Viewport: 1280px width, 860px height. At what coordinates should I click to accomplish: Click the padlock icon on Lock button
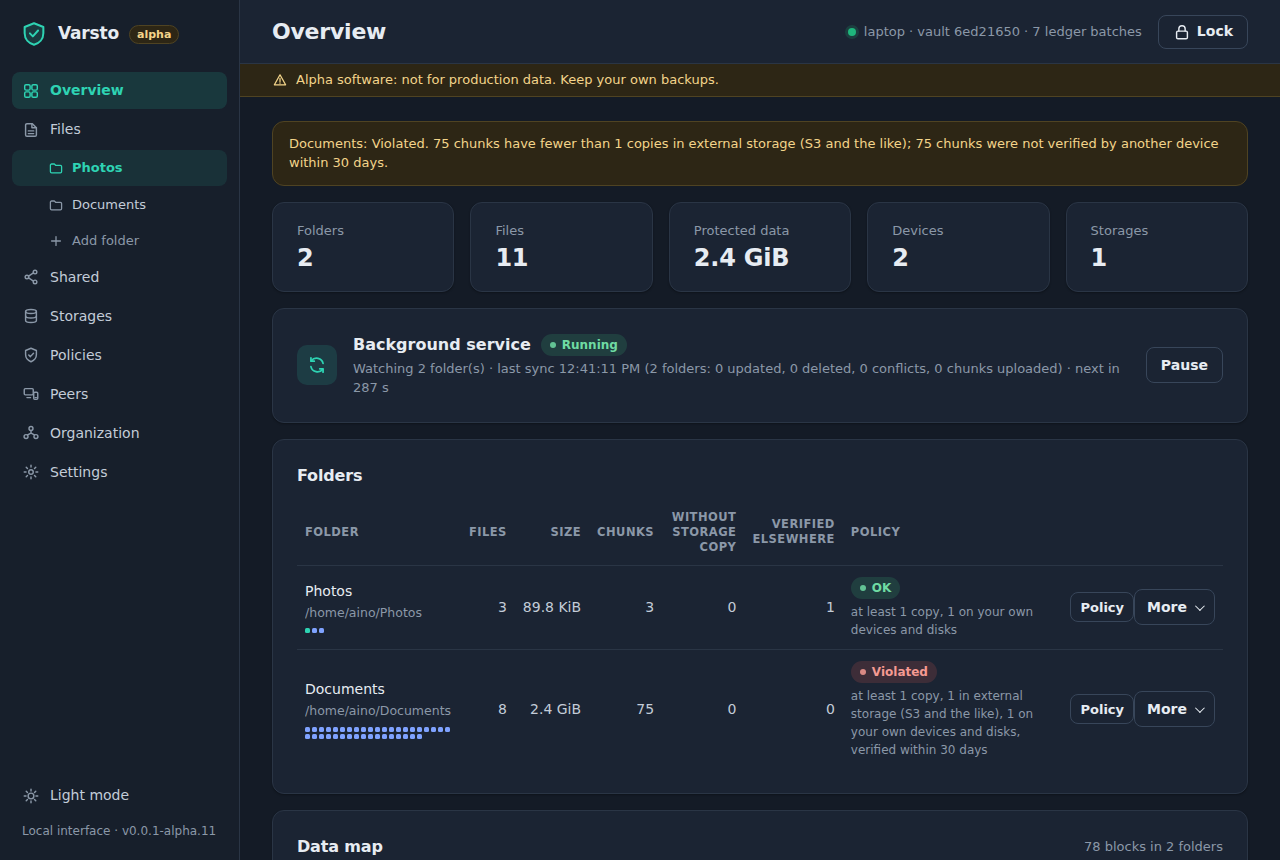1182,32
